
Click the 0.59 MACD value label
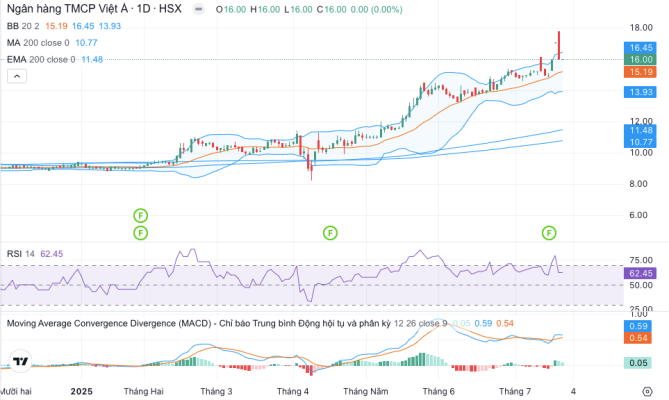638,326
